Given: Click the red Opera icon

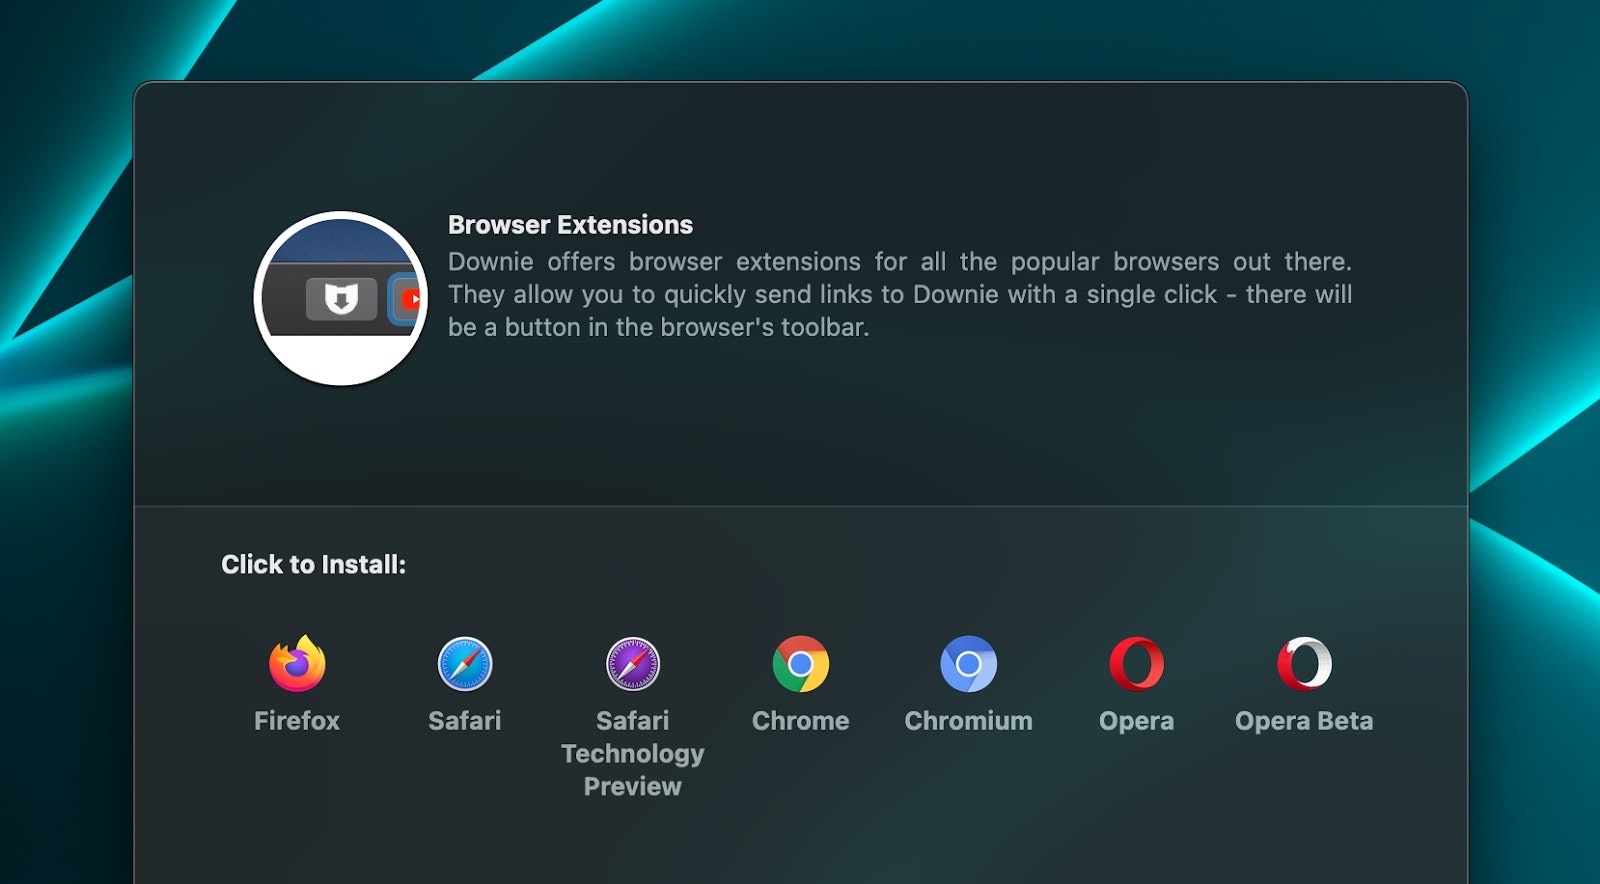Looking at the screenshot, I should pos(1137,664).
